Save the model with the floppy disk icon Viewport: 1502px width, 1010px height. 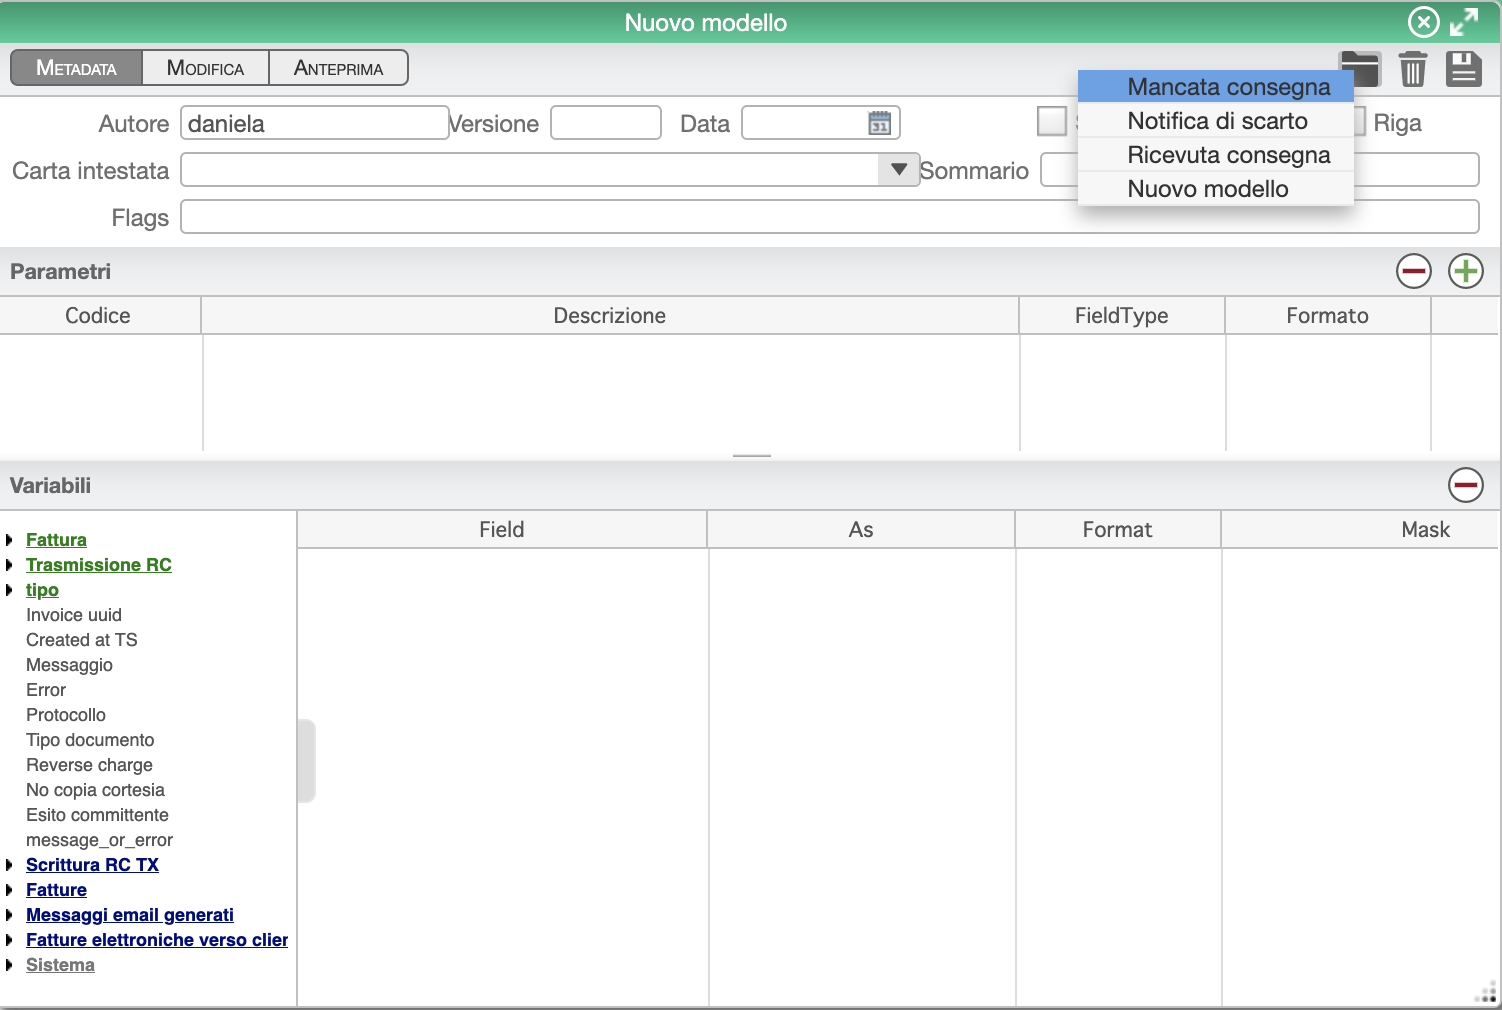click(x=1464, y=69)
